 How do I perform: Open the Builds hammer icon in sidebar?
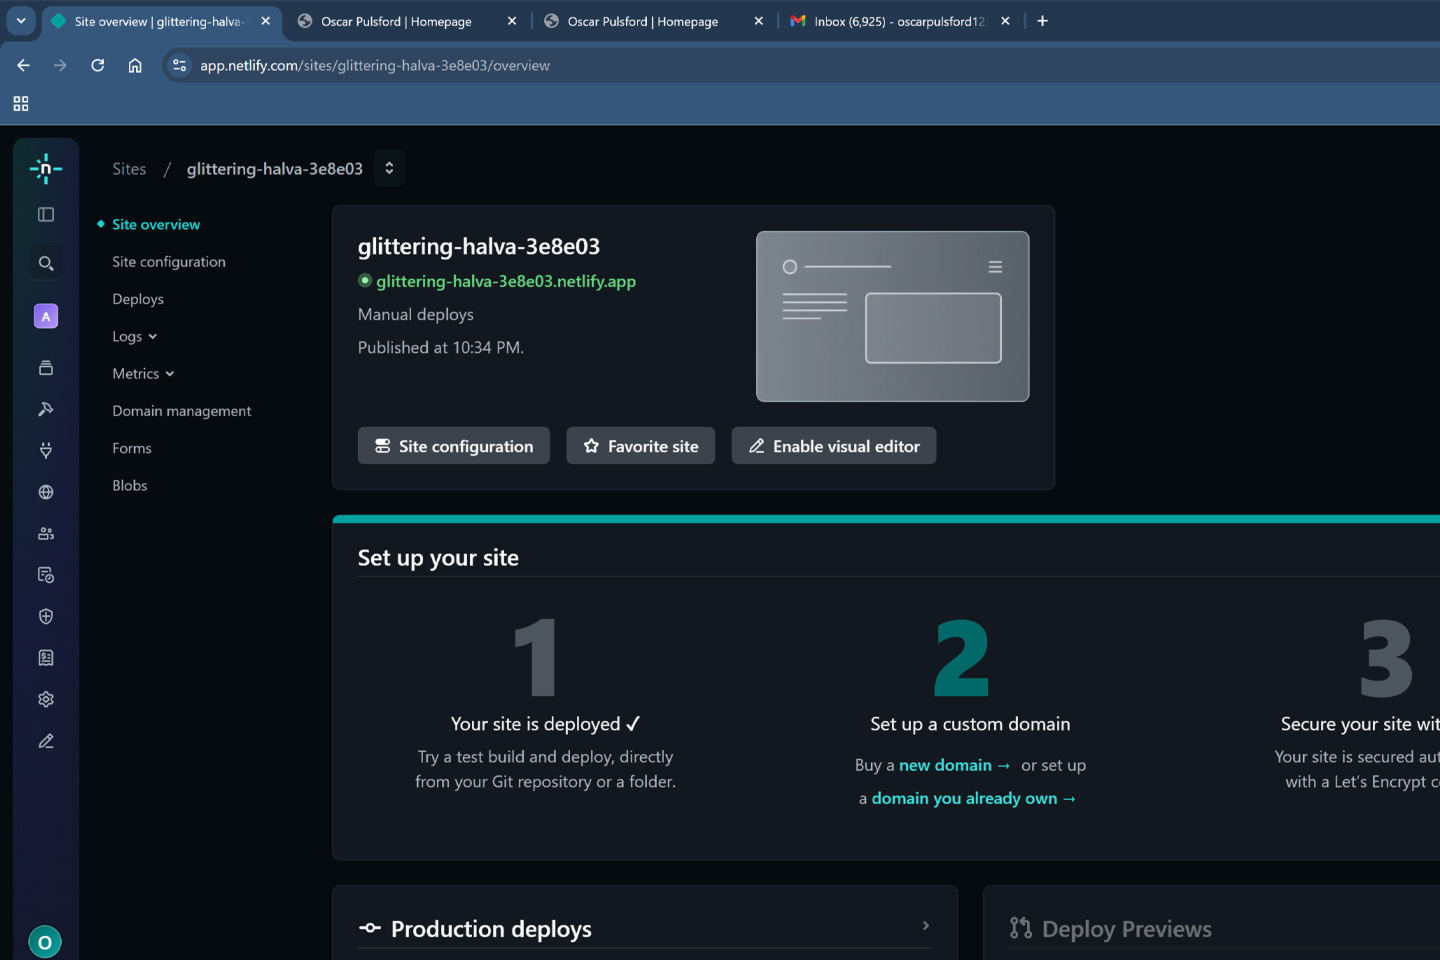[46, 408]
